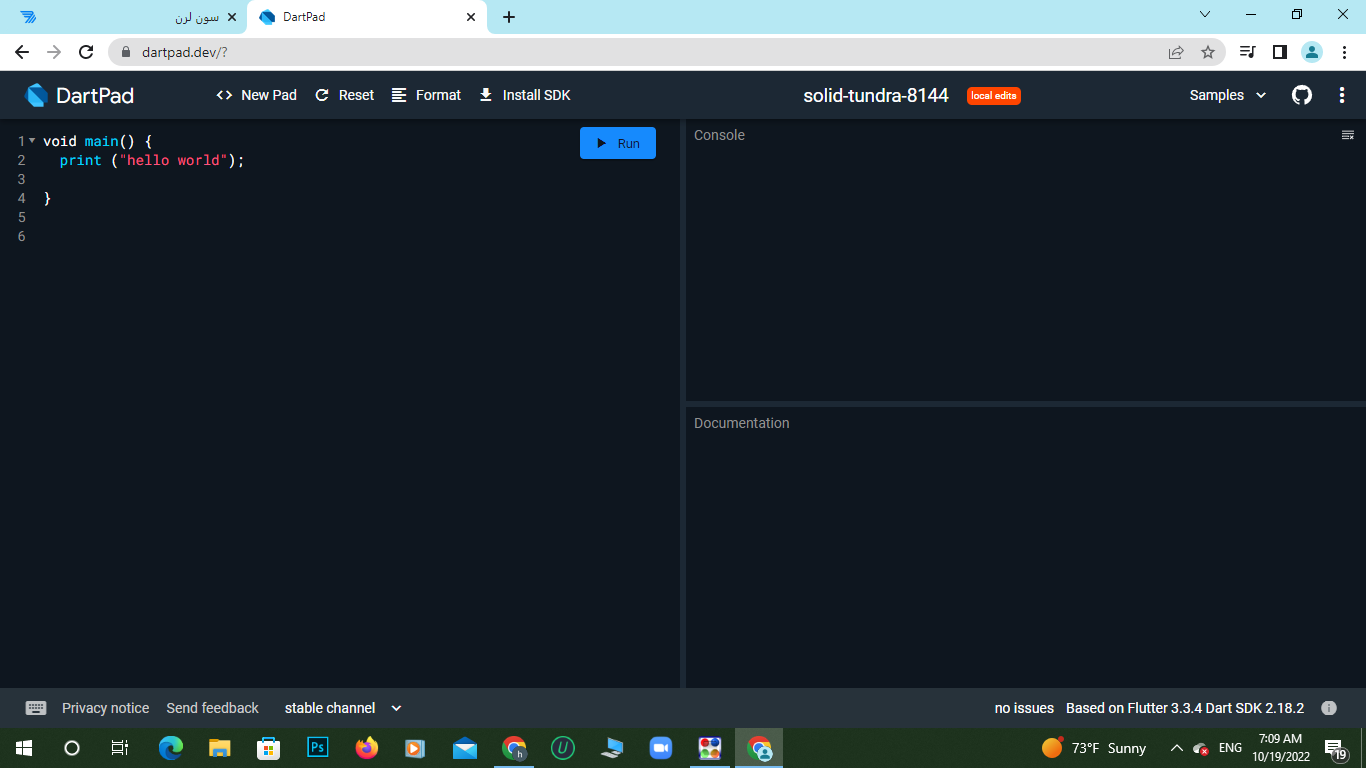Screen dimensions: 1366x768
Task: Select the DartPad browser tab
Action: coord(367,17)
